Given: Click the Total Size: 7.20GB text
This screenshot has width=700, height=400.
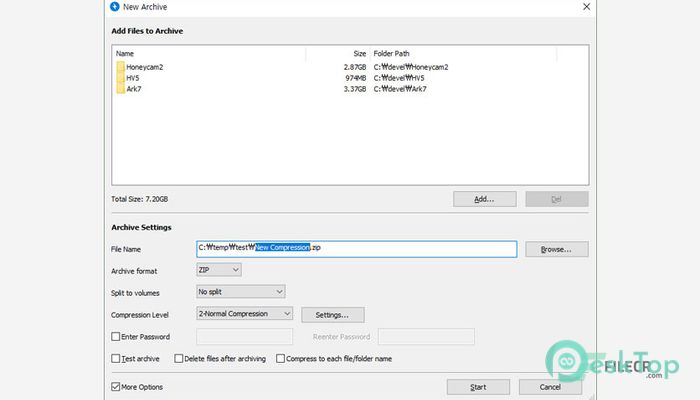Looking at the screenshot, I should click(139, 199).
